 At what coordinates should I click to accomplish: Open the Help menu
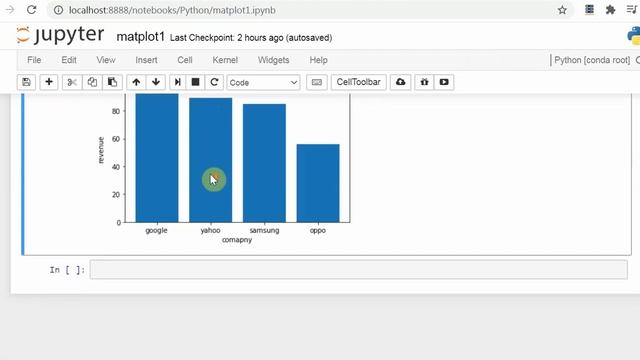(x=318, y=60)
